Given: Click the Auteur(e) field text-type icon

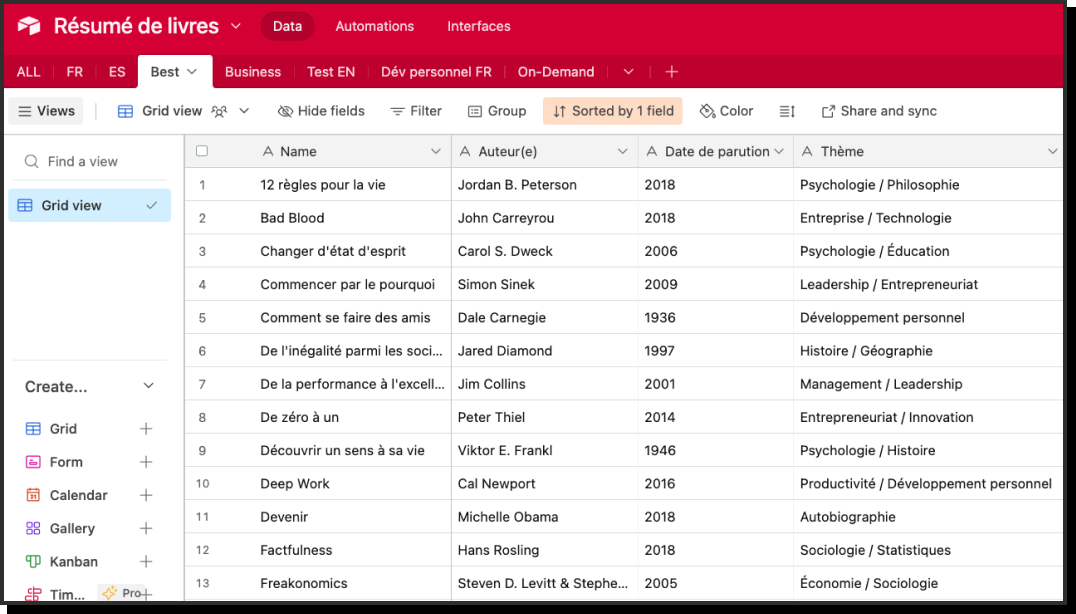Looking at the screenshot, I should click(465, 152).
